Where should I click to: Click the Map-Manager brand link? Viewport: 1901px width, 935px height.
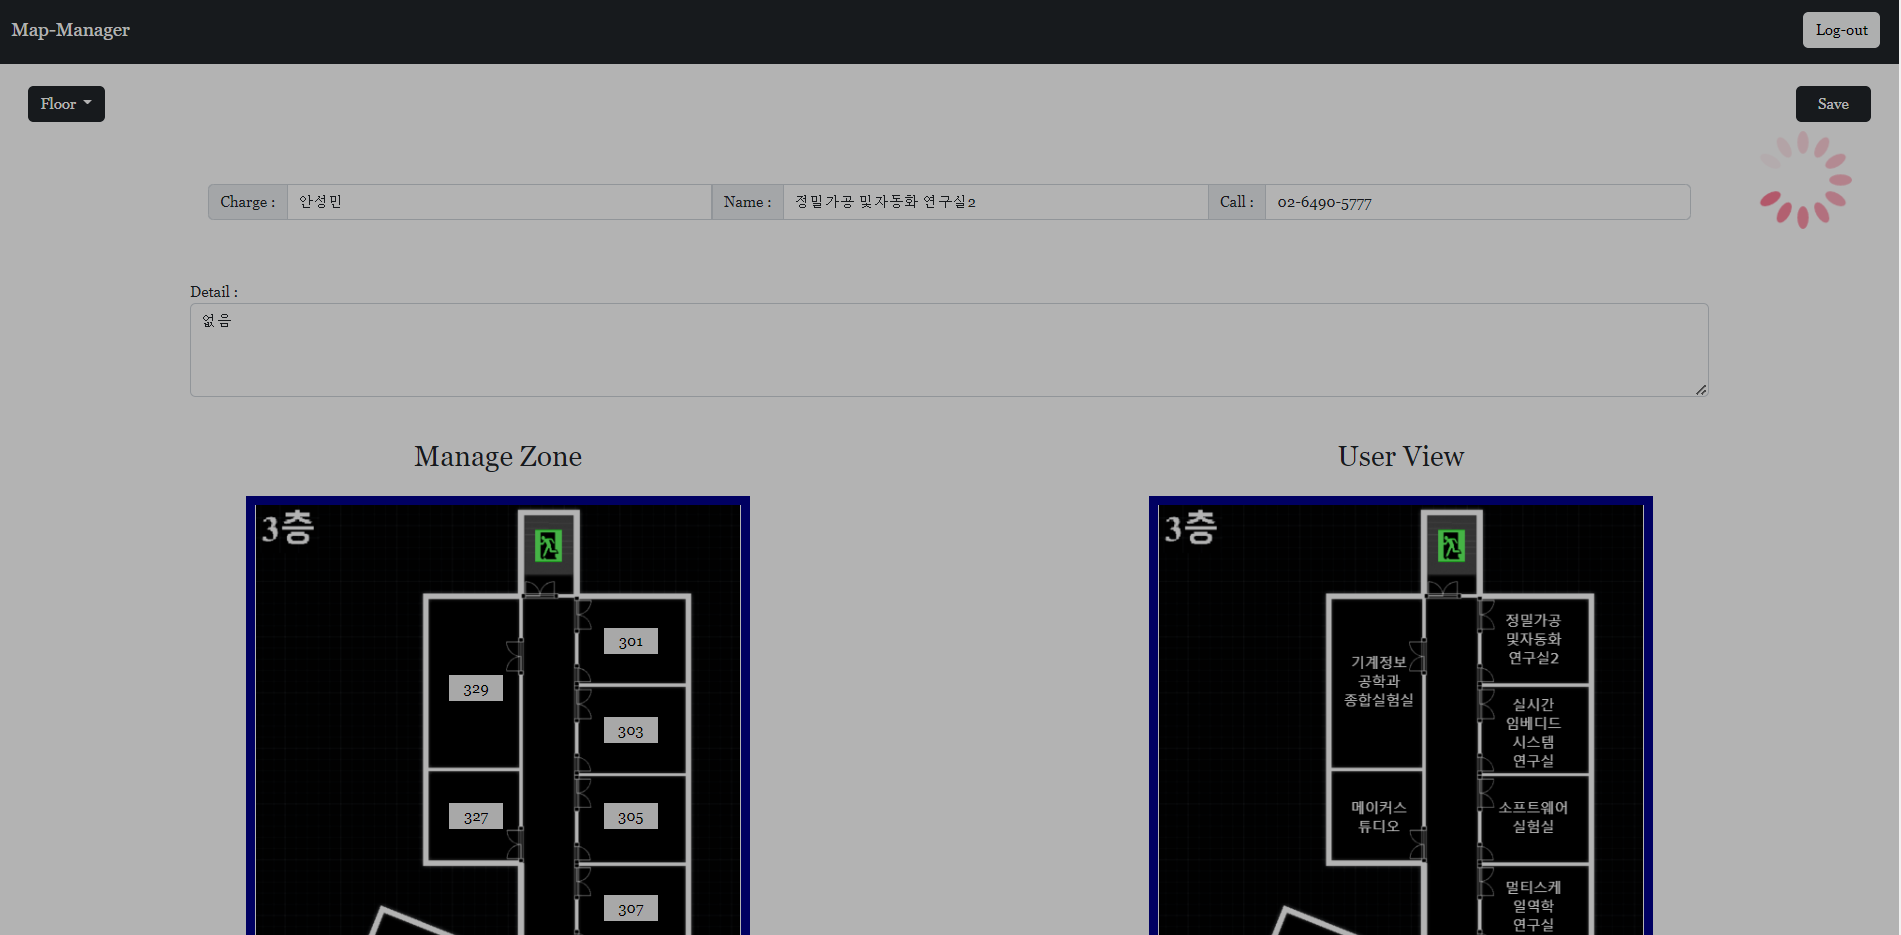[x=71, y=30]
